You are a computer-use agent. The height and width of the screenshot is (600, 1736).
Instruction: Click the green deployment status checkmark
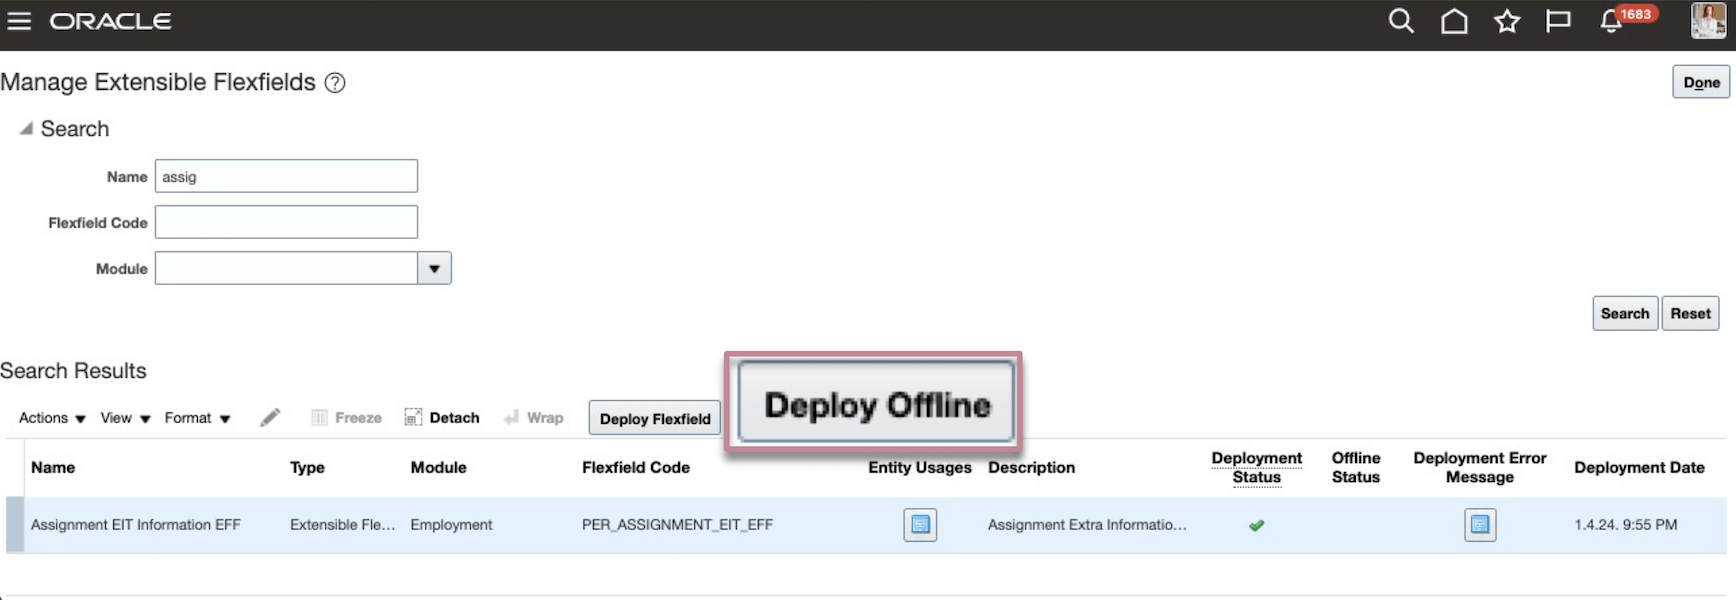(1256, 525)
